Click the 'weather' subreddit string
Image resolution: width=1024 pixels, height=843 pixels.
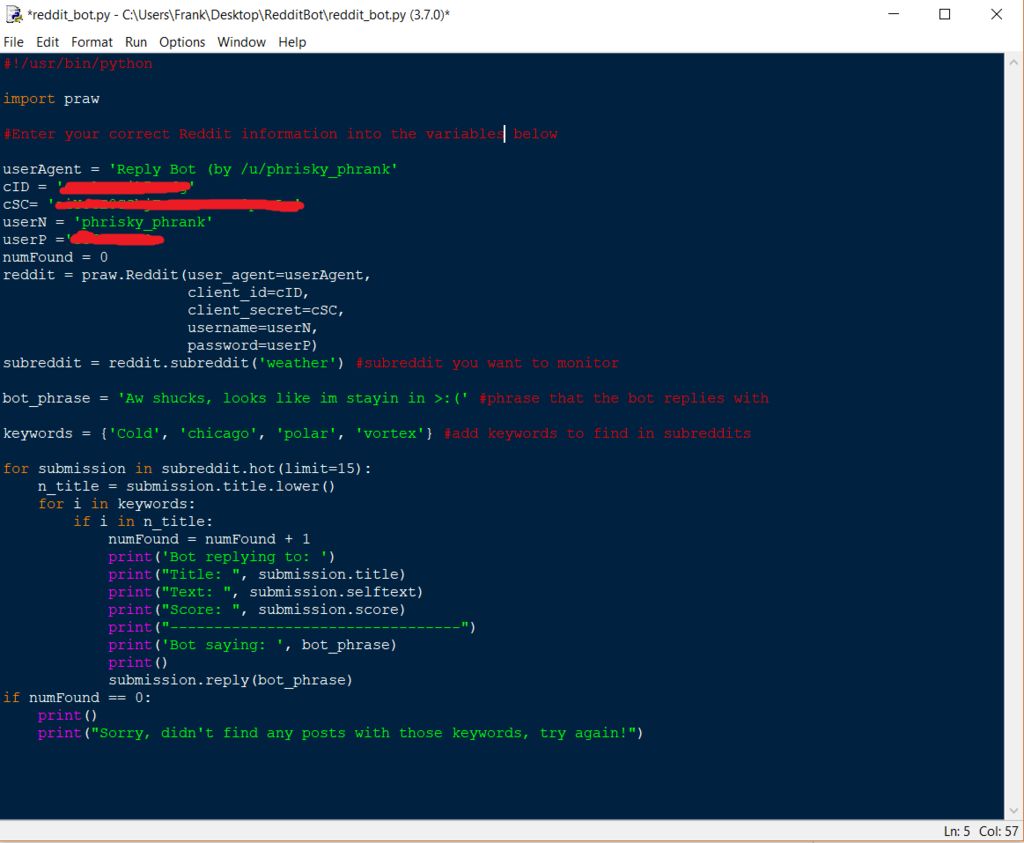click(297, 363)
